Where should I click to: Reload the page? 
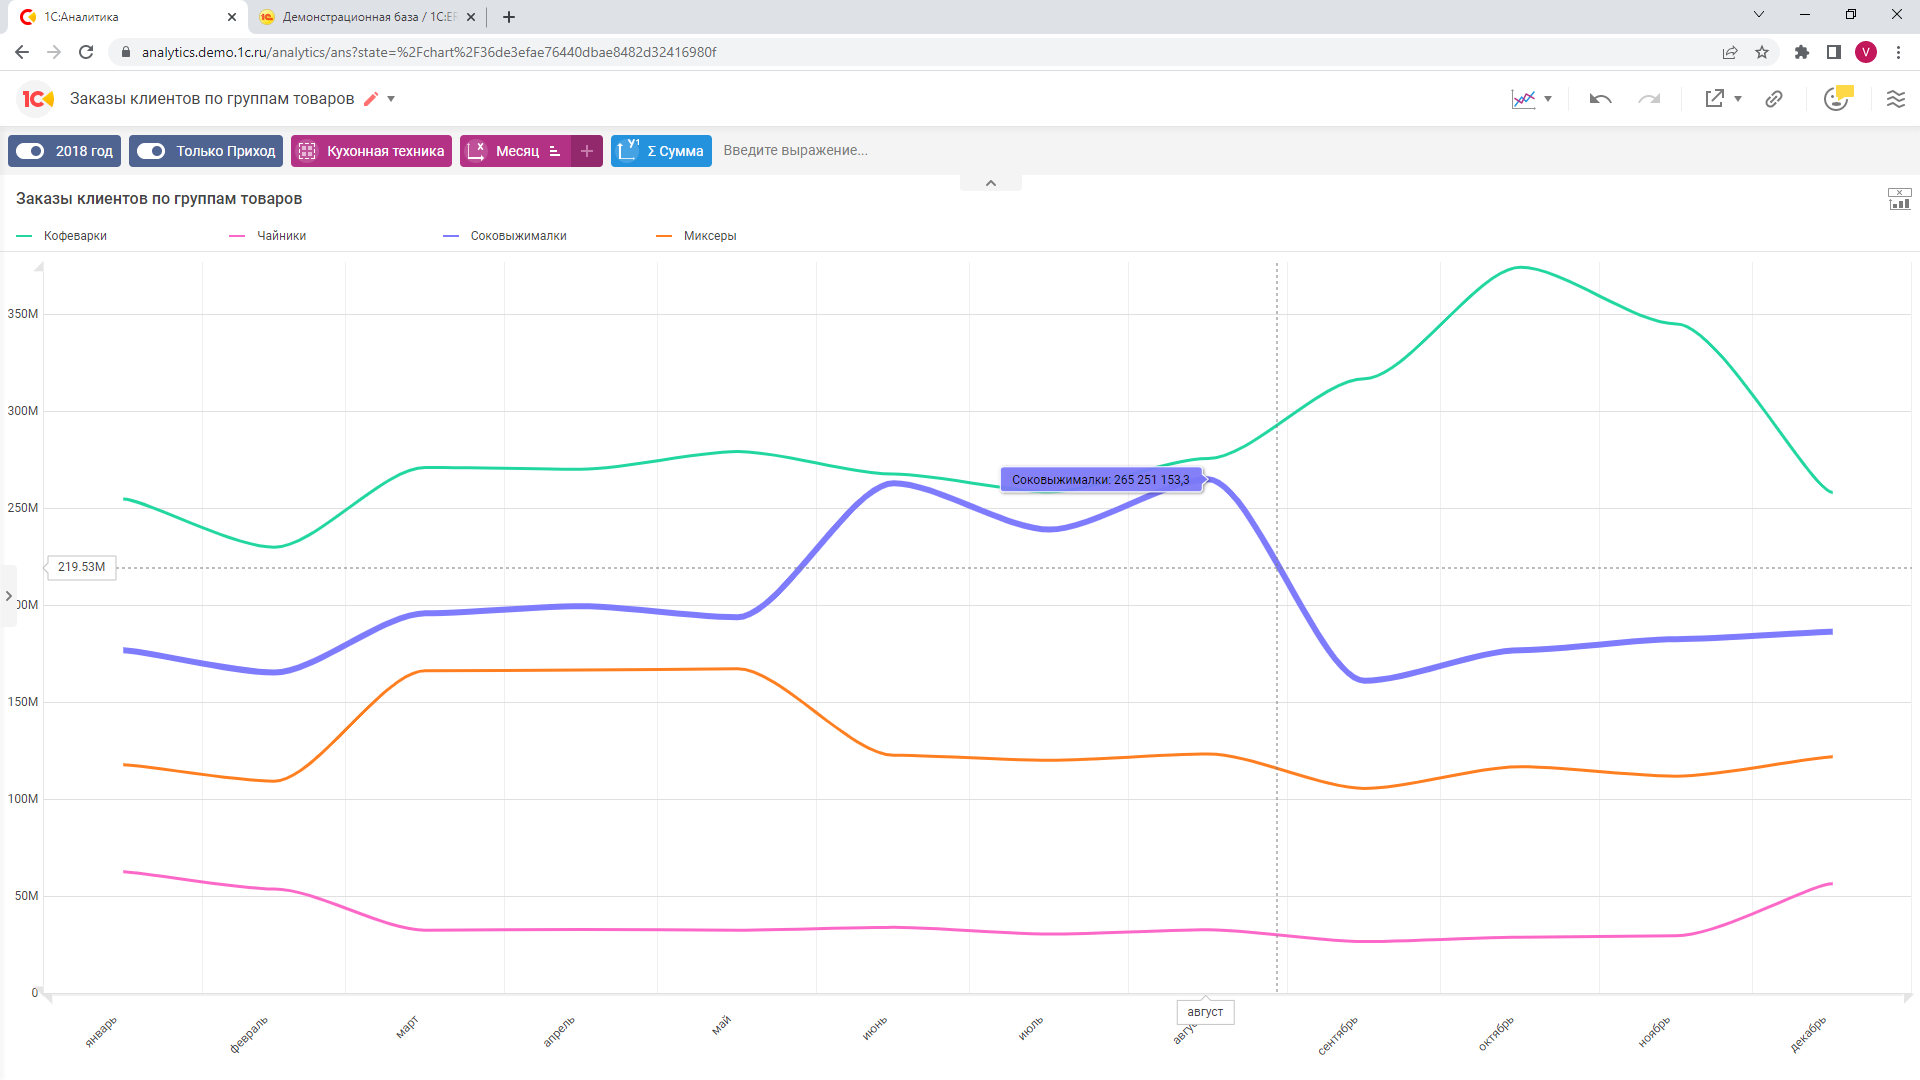pos(86,52)
